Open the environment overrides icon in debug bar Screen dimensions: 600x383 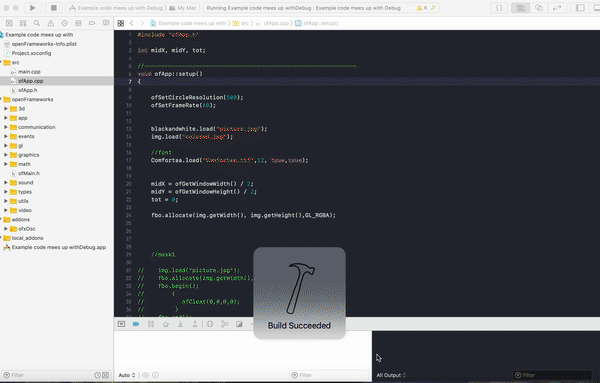click(239, 324)
